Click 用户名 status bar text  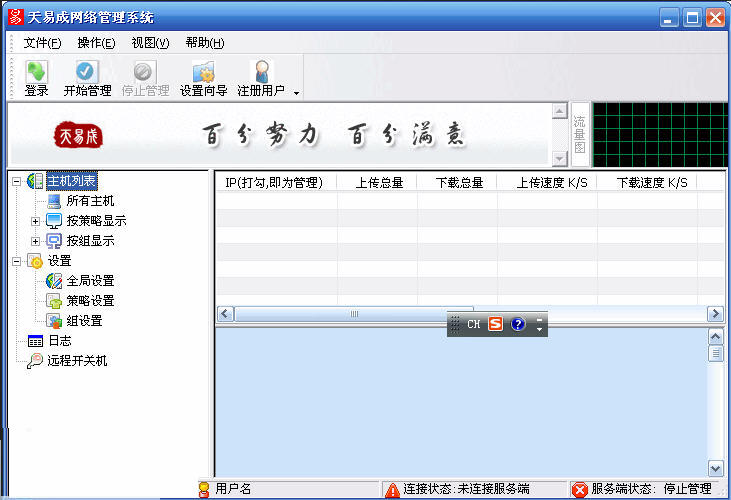coord(233,489)
